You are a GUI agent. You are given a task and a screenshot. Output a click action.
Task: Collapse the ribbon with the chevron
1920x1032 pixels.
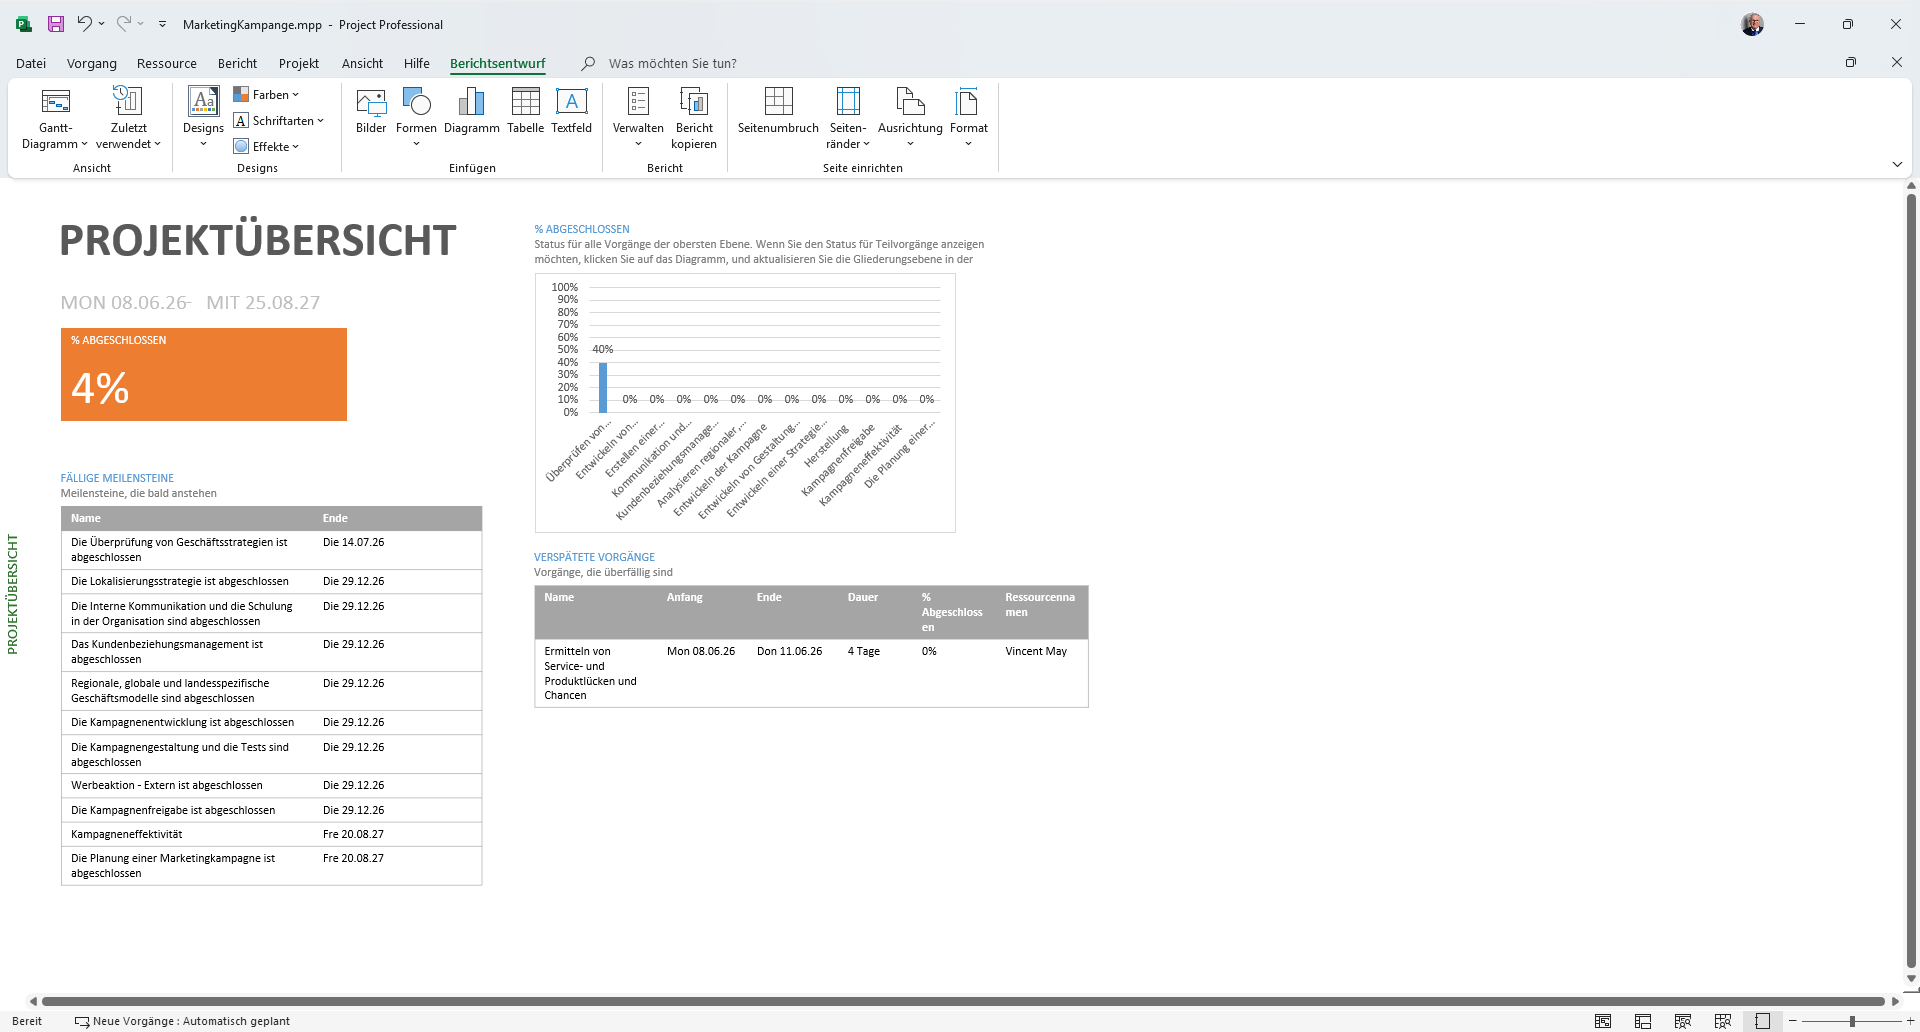click(1897, 164)
